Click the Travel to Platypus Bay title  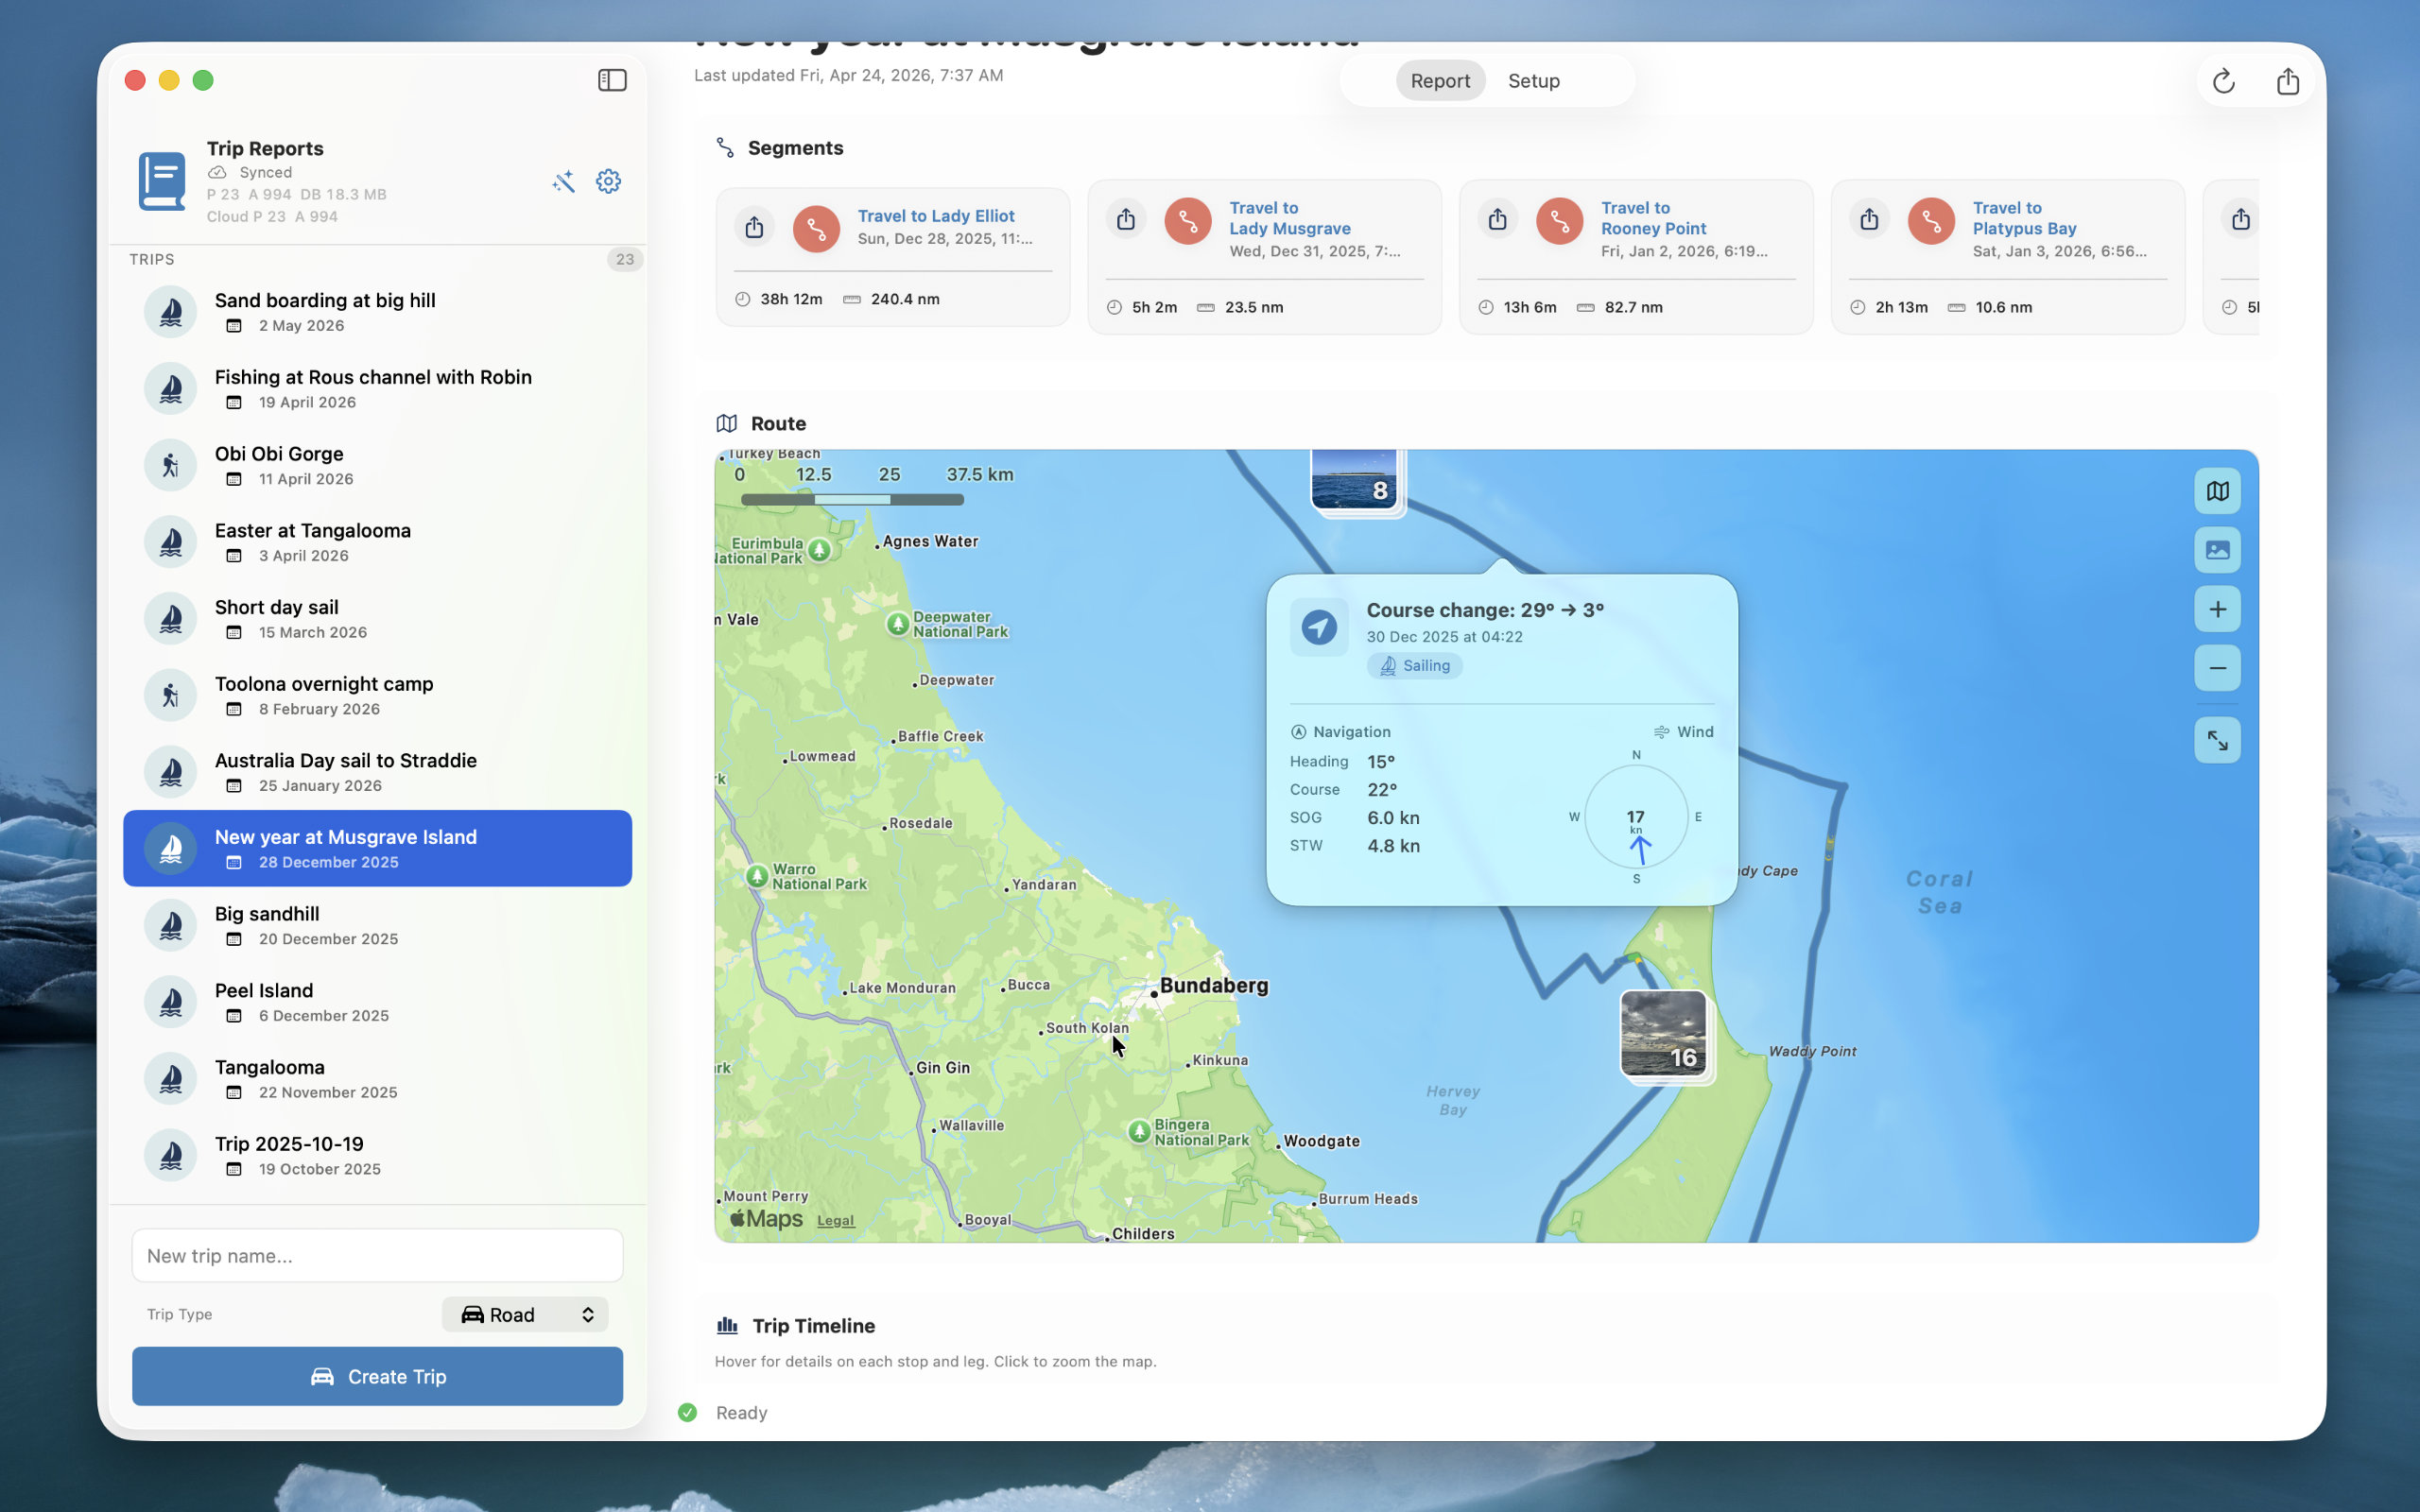(2024, 218)
